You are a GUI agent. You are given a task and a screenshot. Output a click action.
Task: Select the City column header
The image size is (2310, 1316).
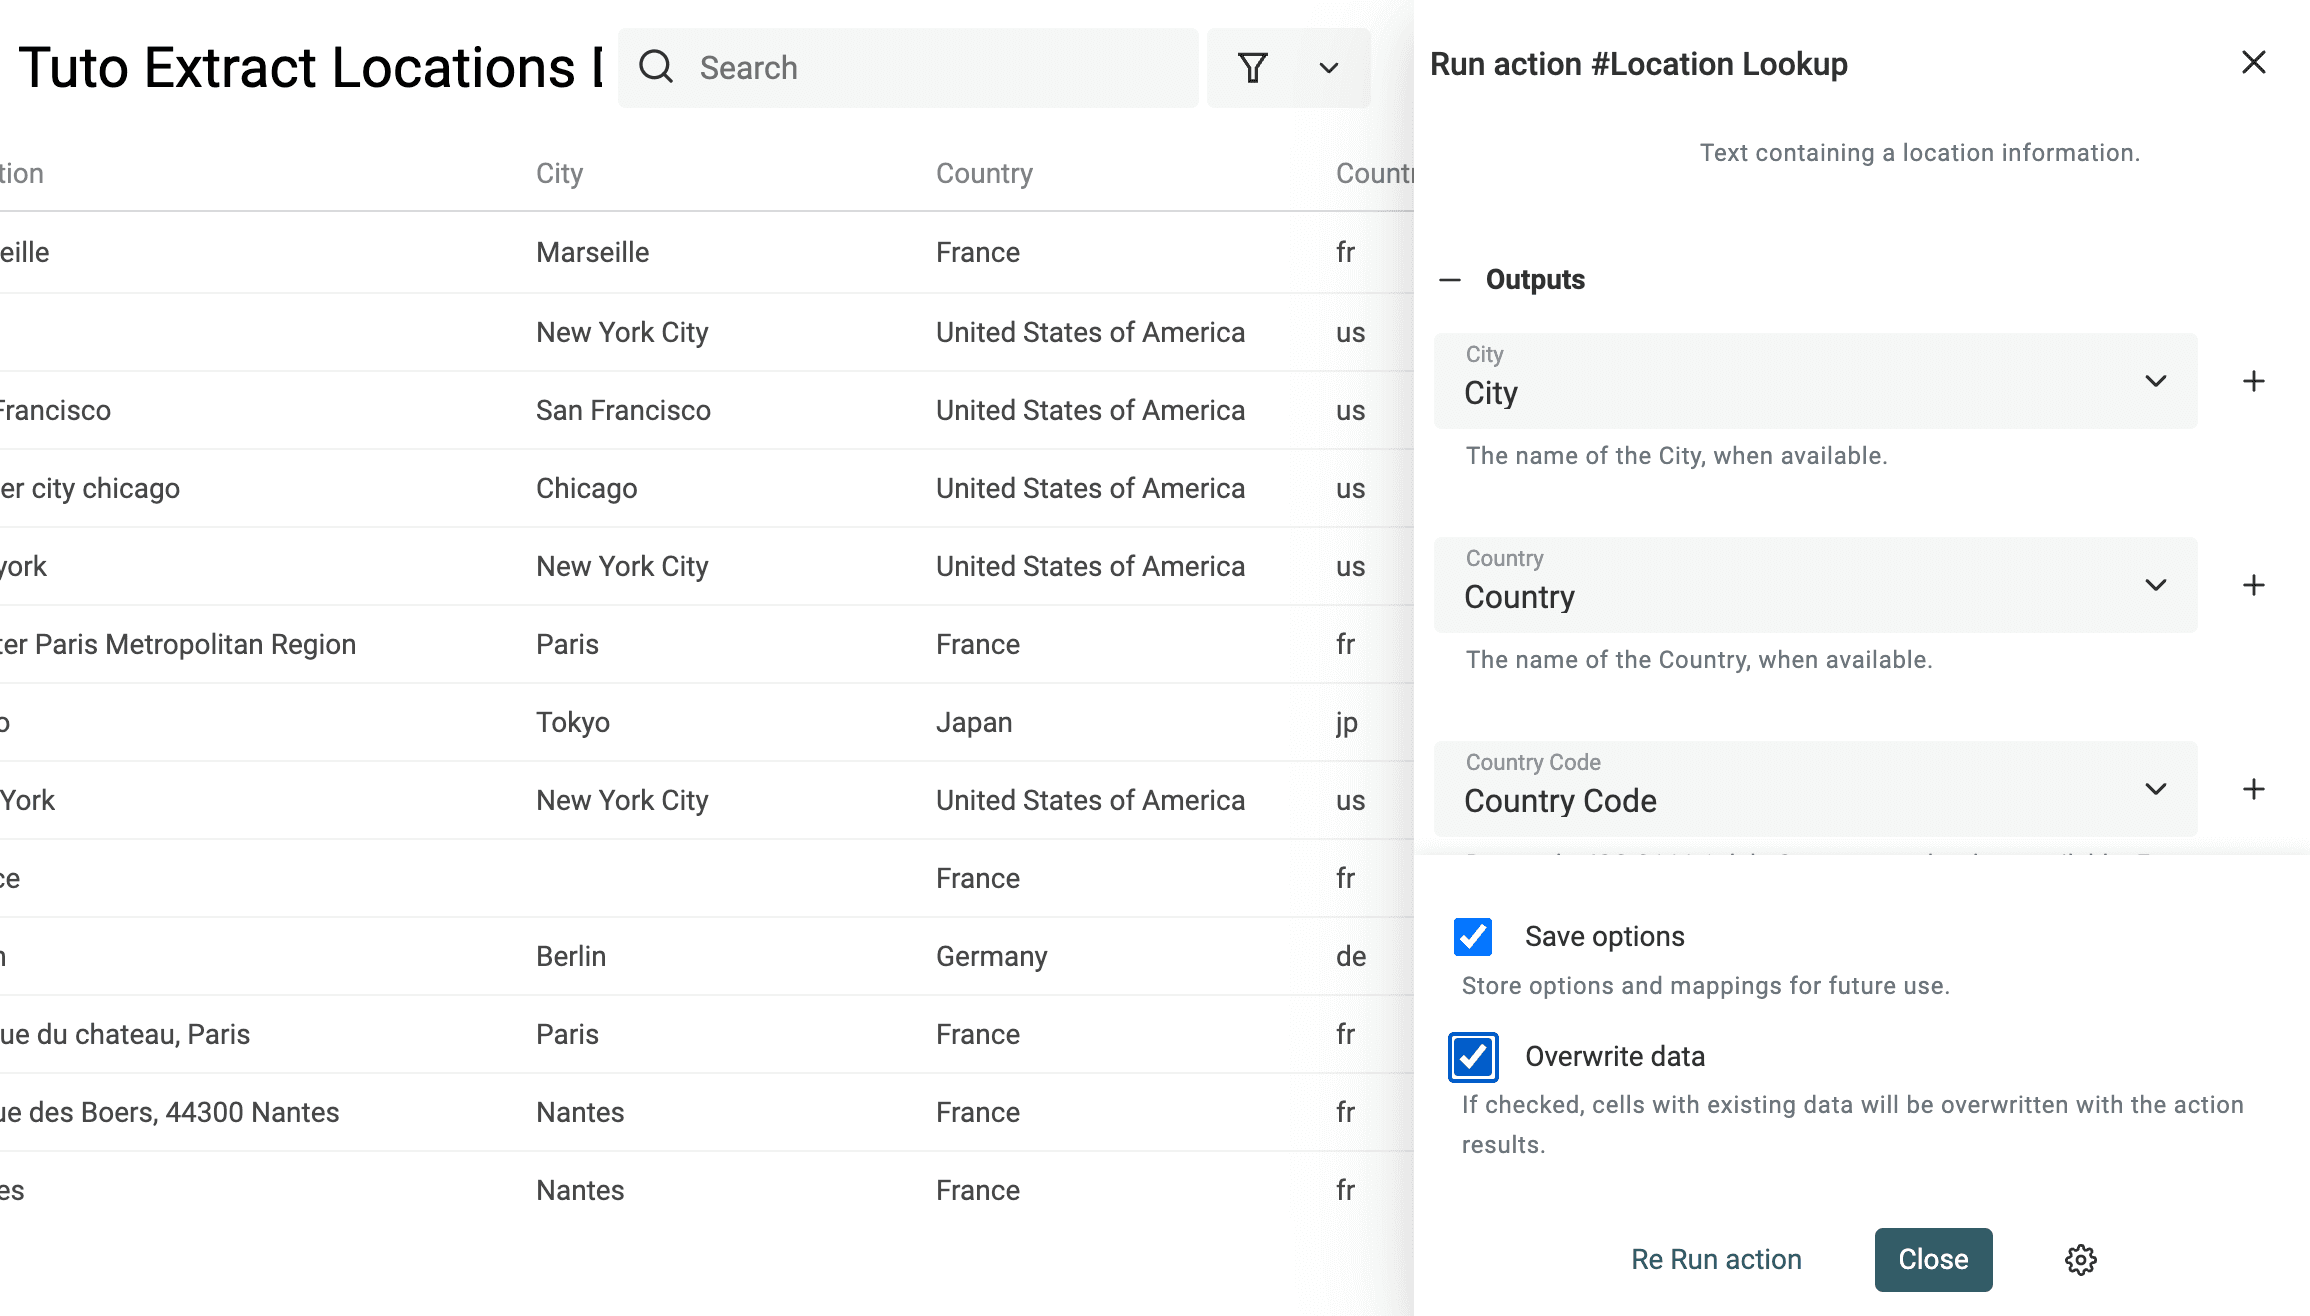point(559,173)
